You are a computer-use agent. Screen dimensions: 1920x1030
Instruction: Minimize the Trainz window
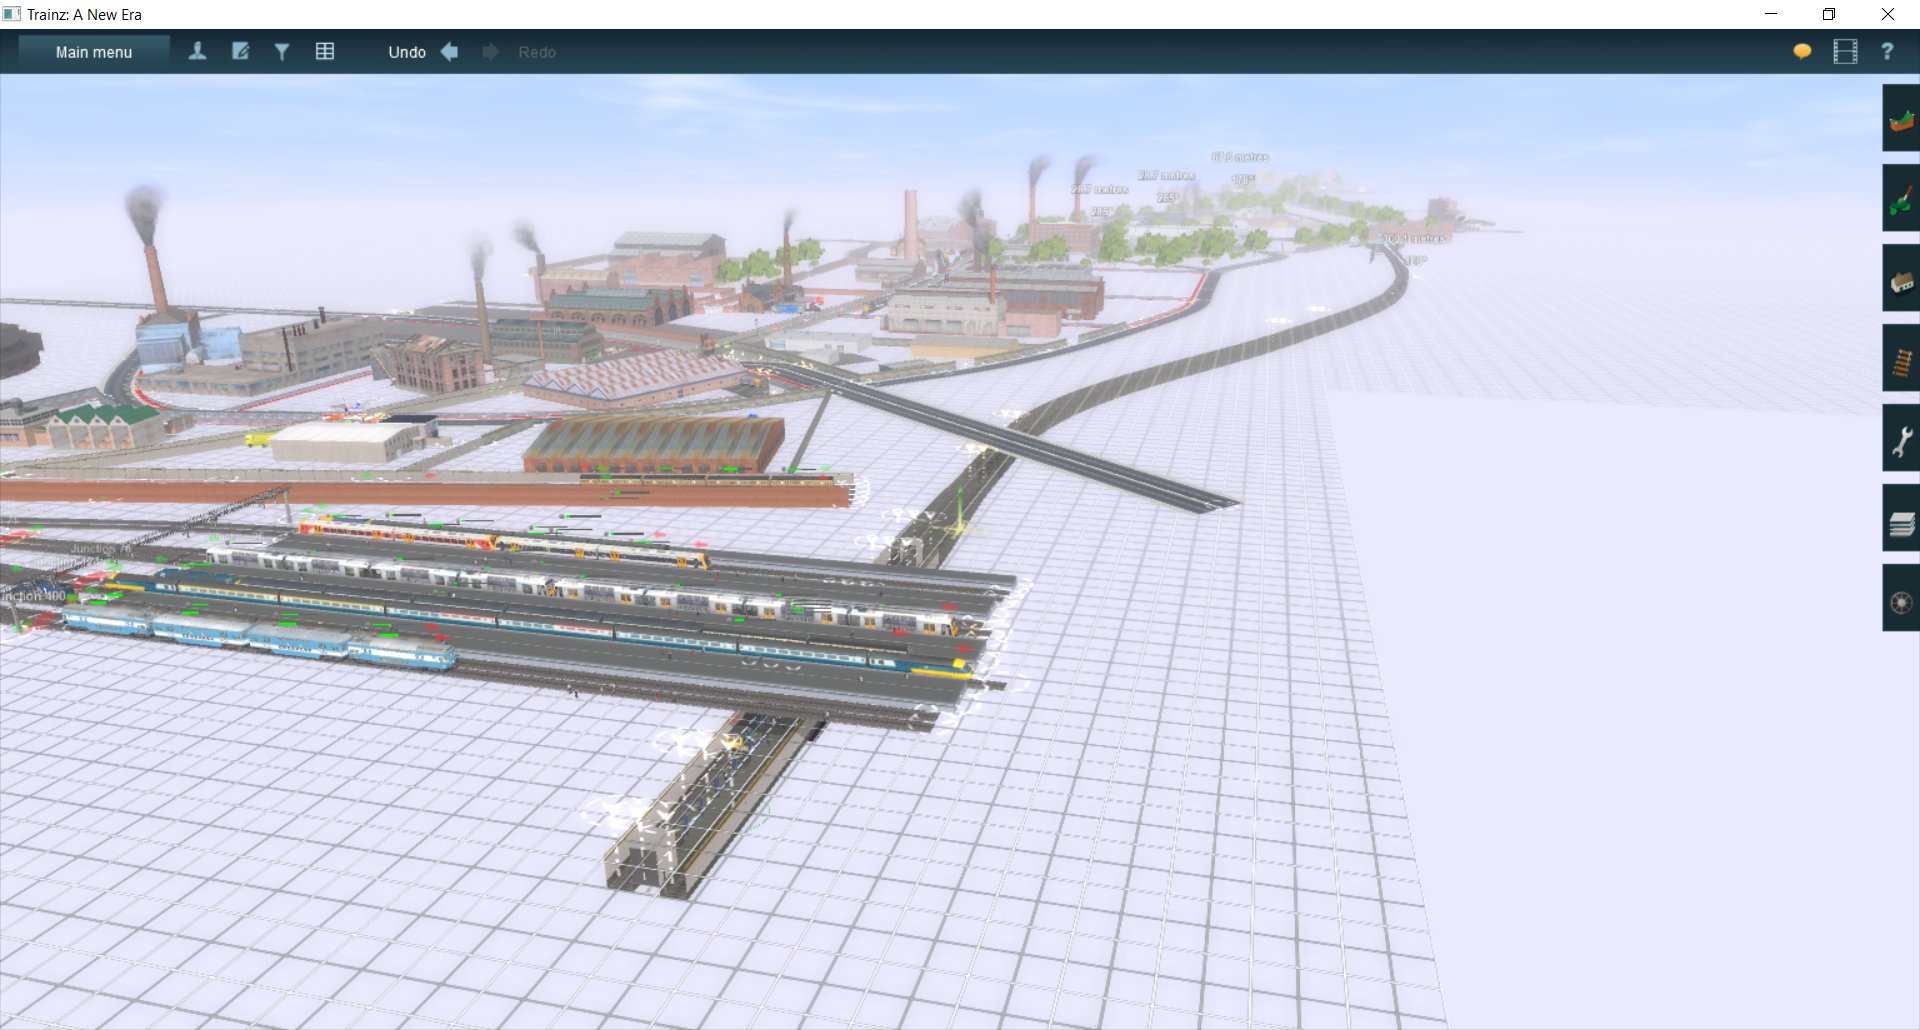[x=1771, y=14]
